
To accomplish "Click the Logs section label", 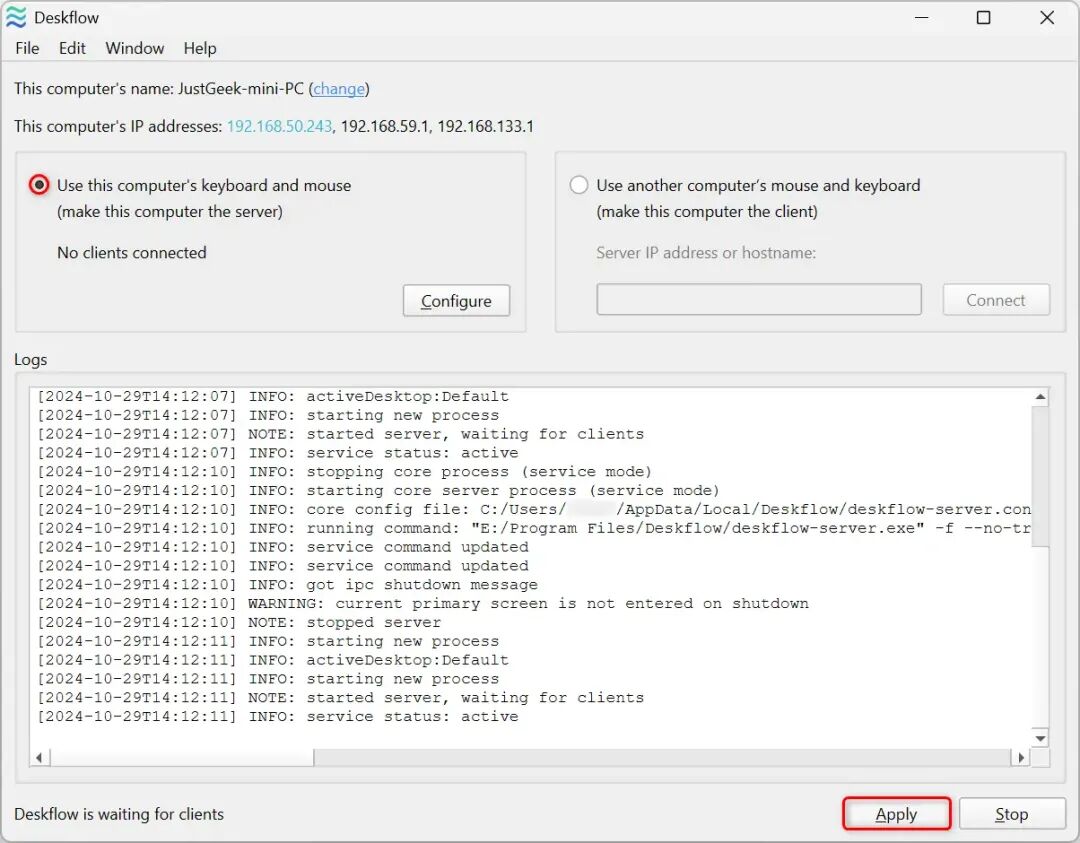I will [x=30, y=360].
